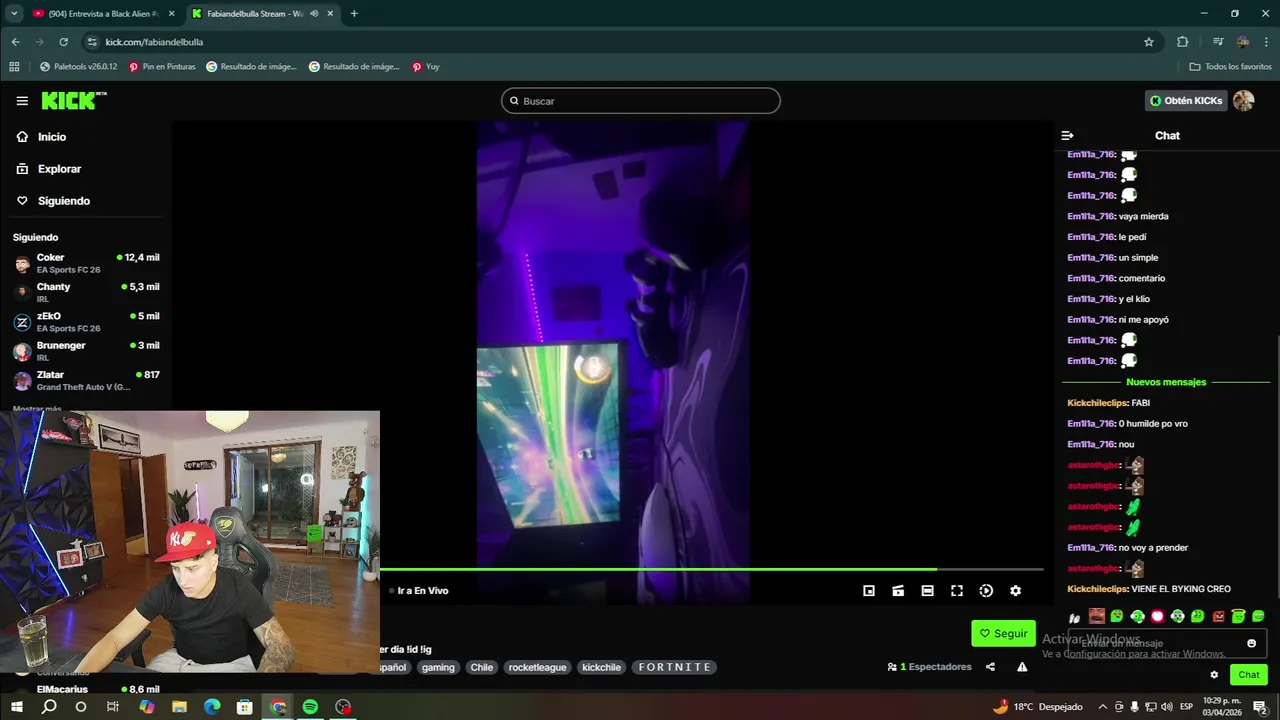Go back in browser history

[15, 42]
